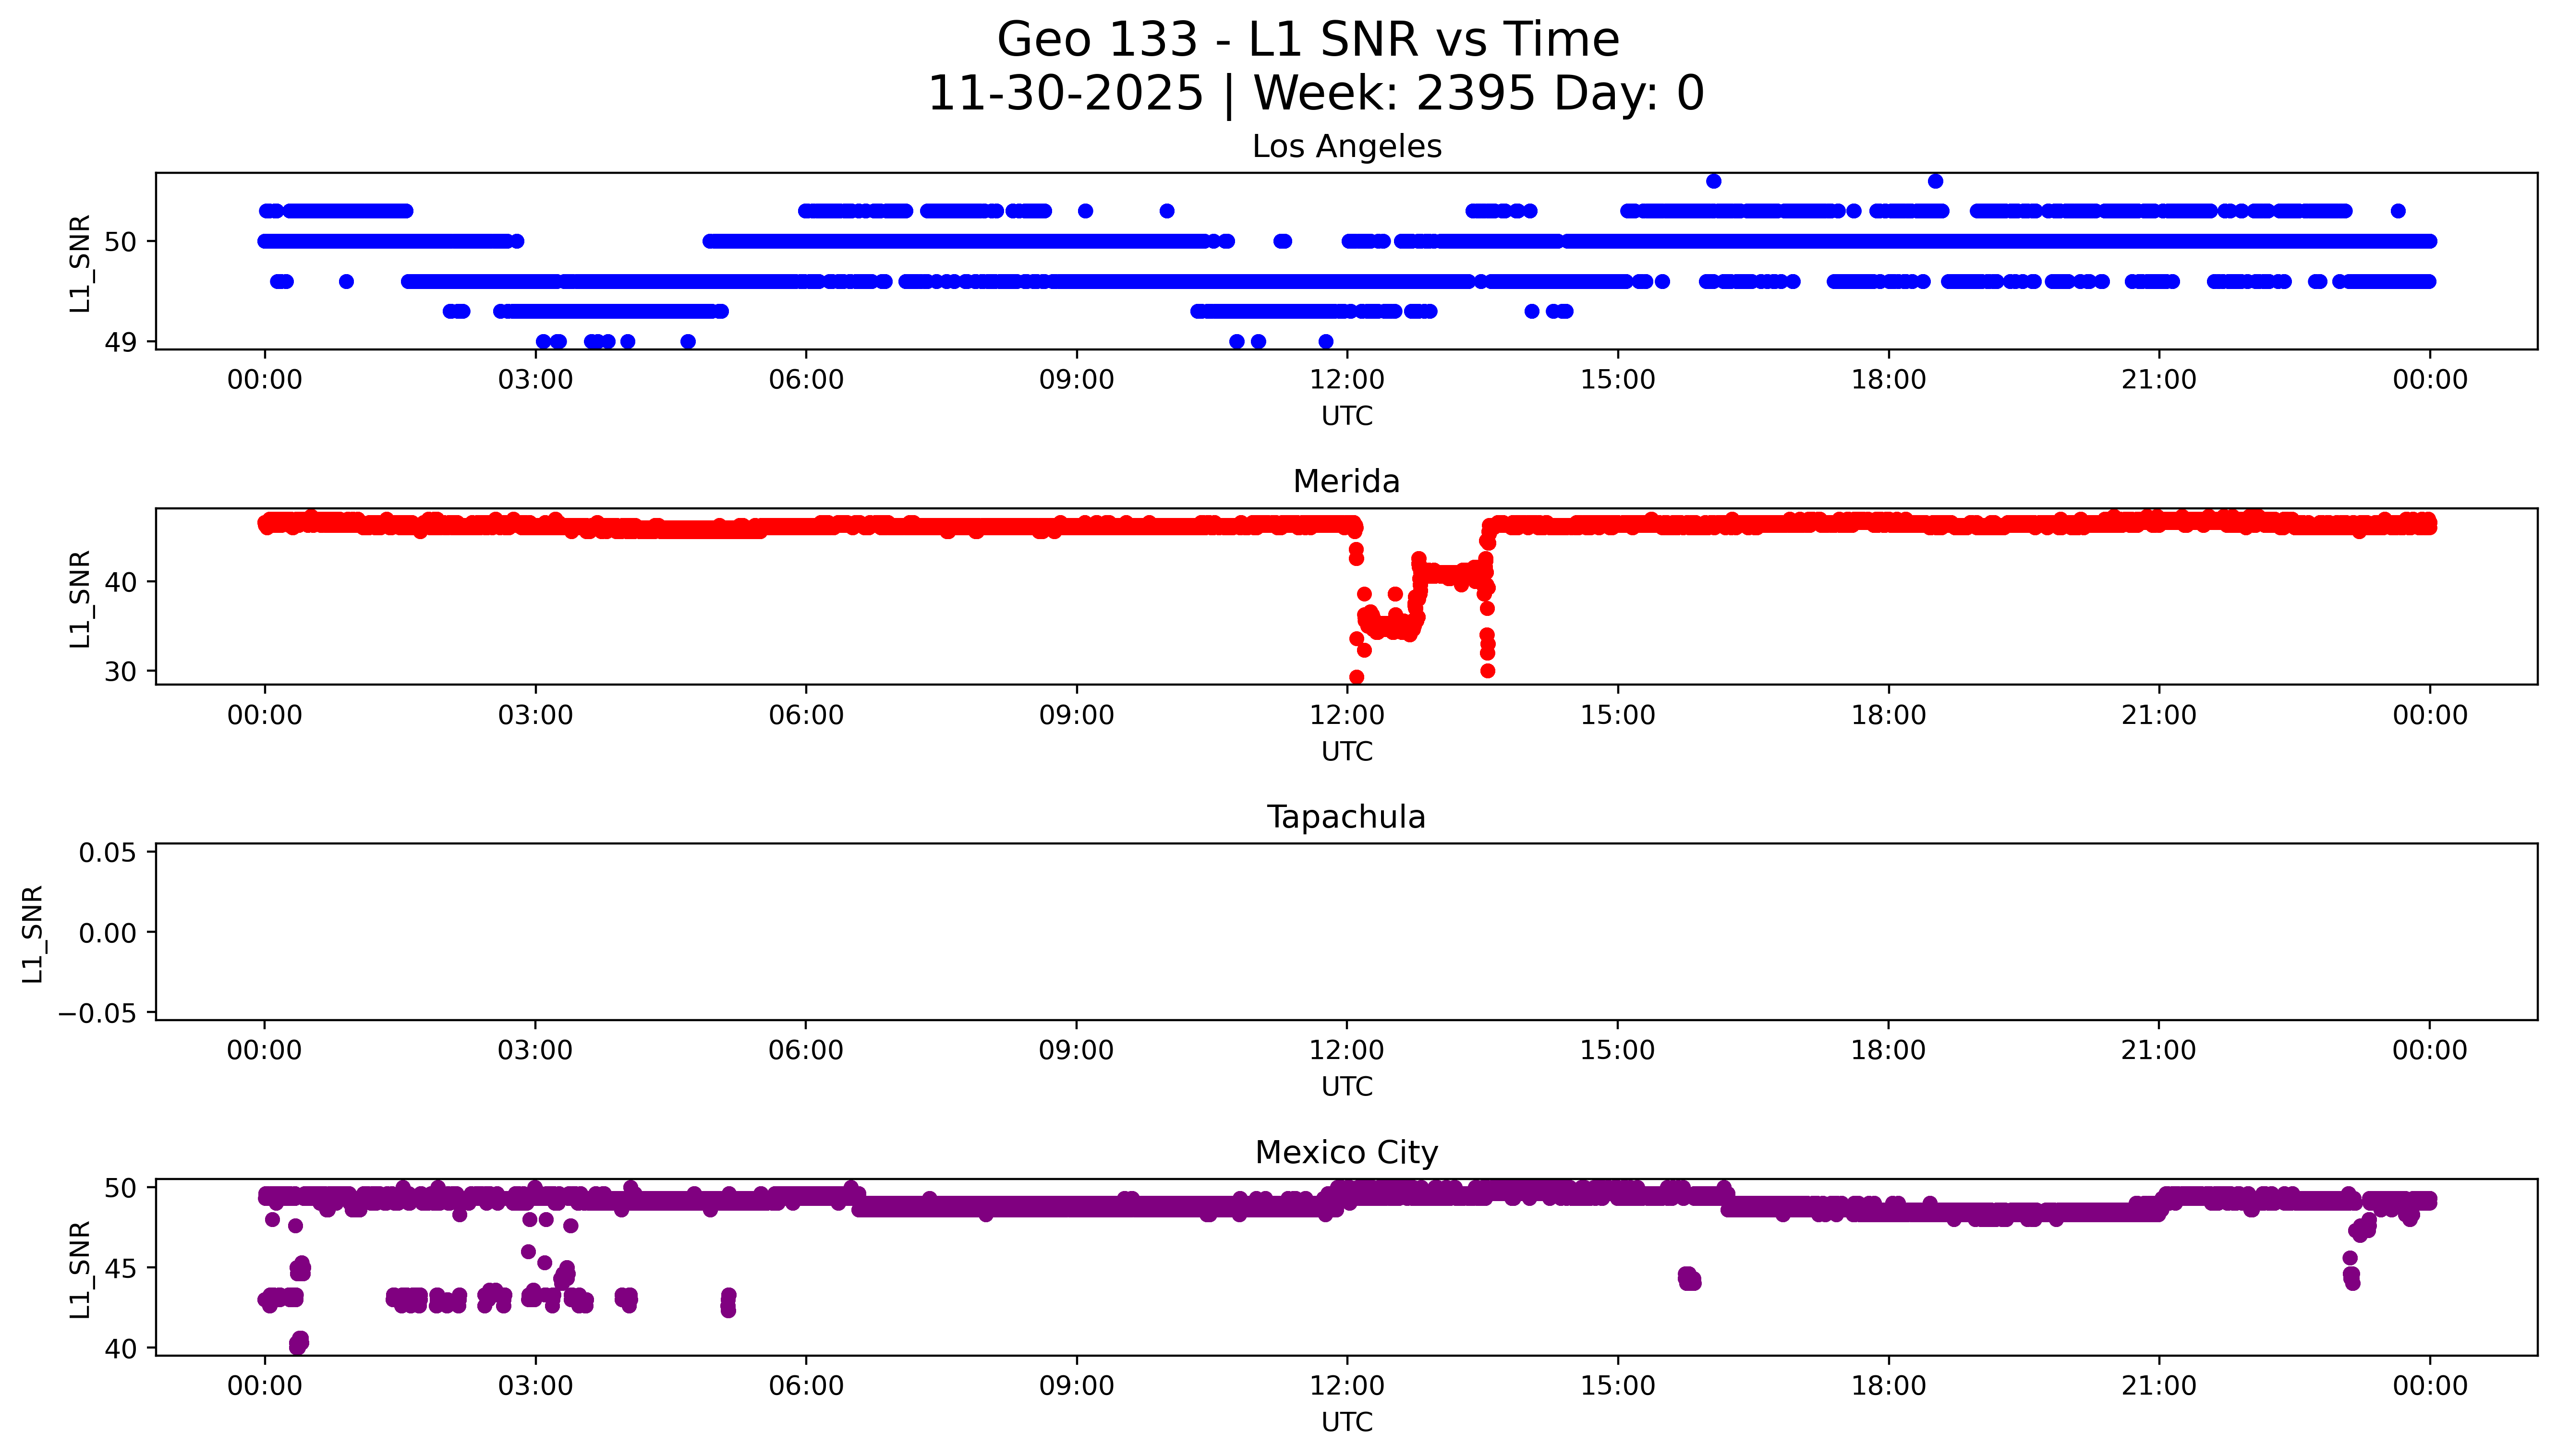The width and height of the screenshot is (2557, 1456).
Task: Click the lowest red point near 12:00 in Merida
Action: [x=1356, y=677]
